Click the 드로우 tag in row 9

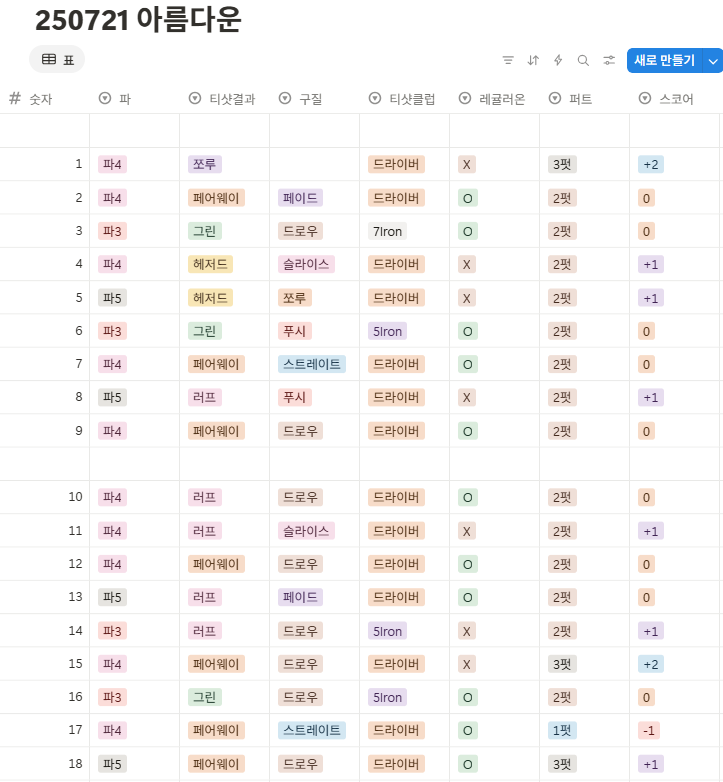(300, 430)
